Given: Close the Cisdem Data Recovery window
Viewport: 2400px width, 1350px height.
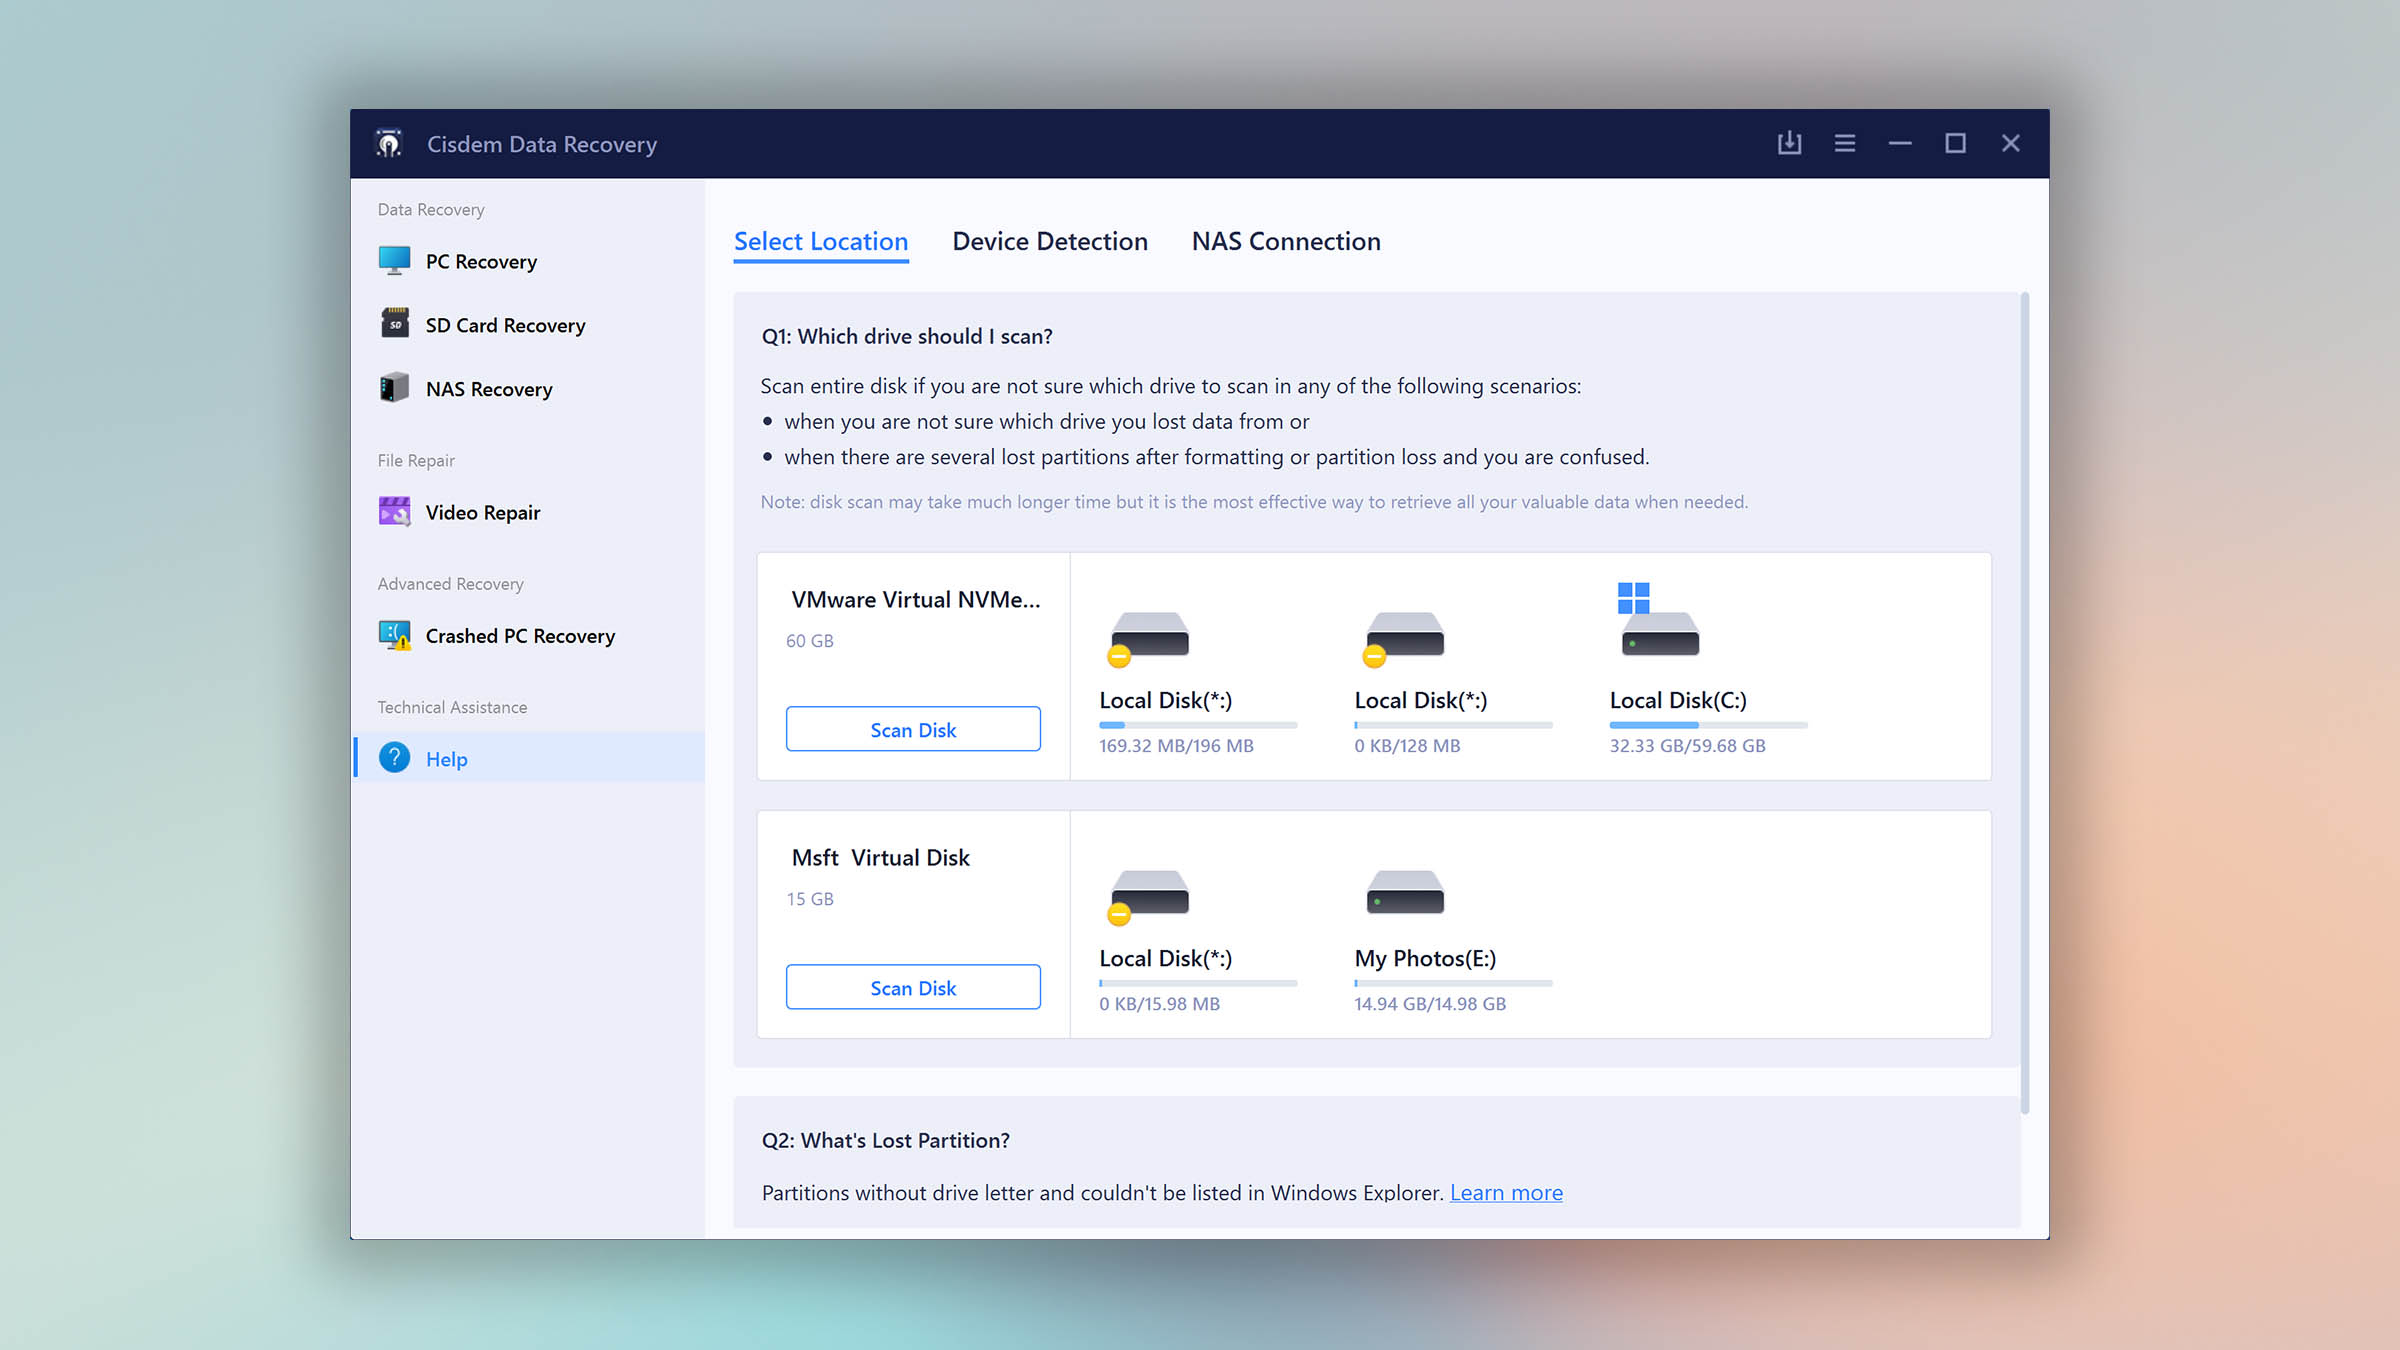Looking at the screenshot, I should (2011, 143).
